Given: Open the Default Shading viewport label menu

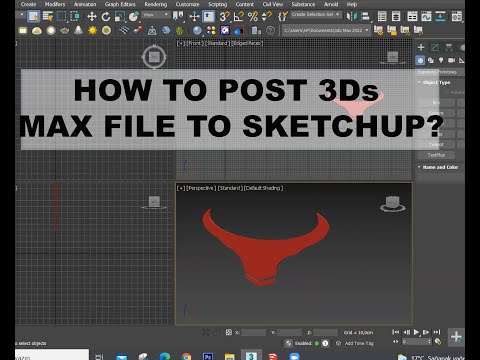Looking at the screenshot, I should tap(264, 188).
